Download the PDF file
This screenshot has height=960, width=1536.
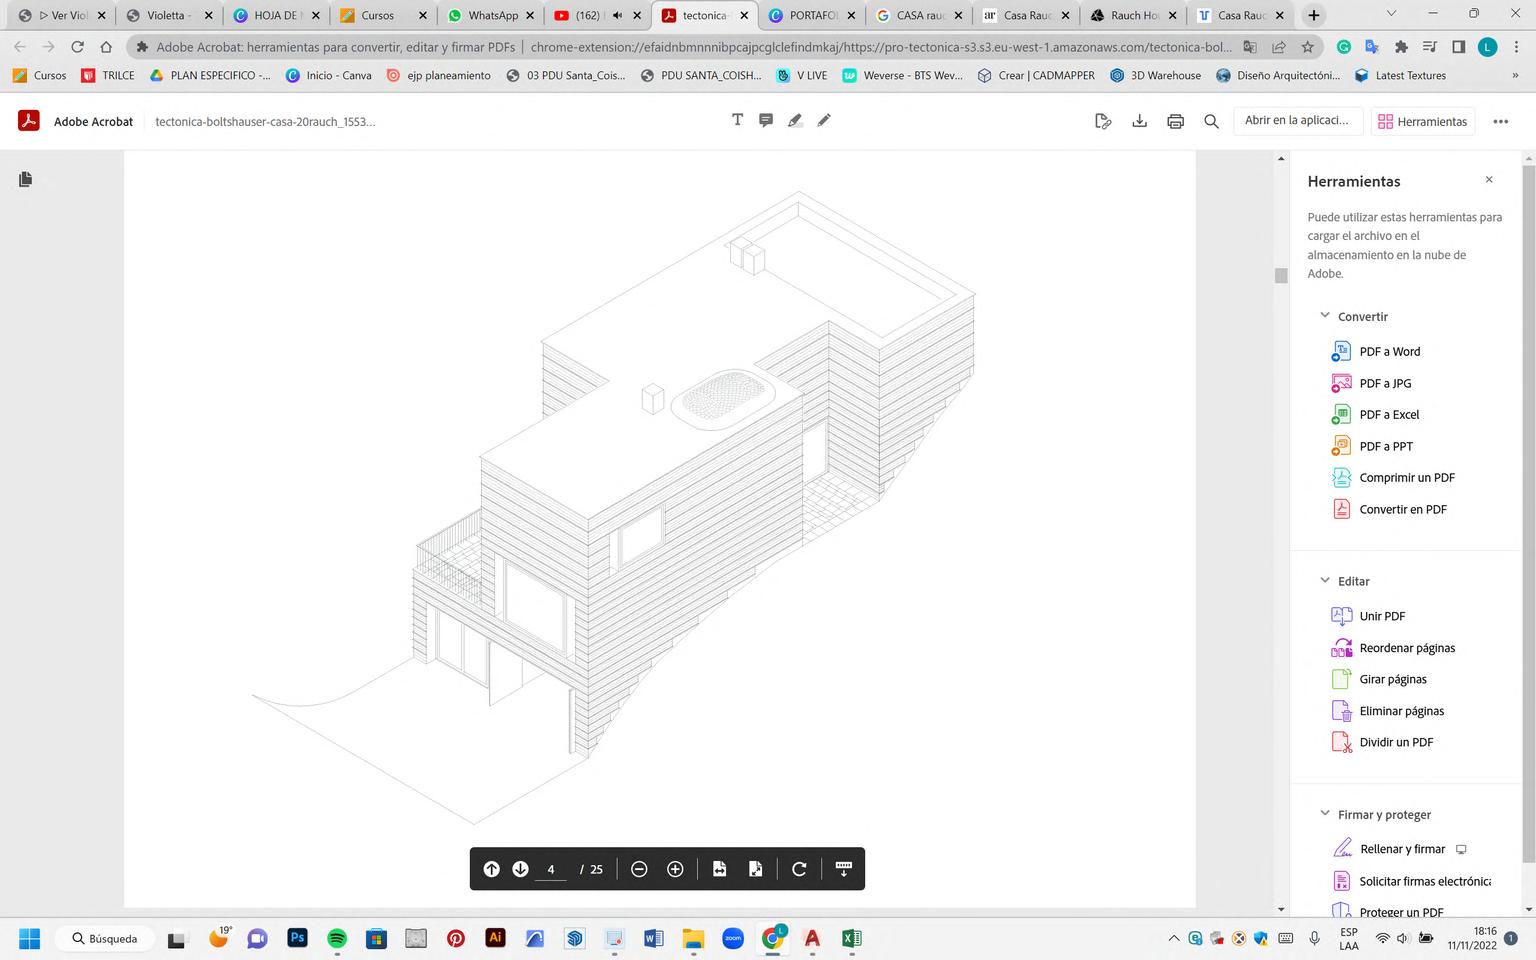pyautogui.click(x=1139, y=121)
